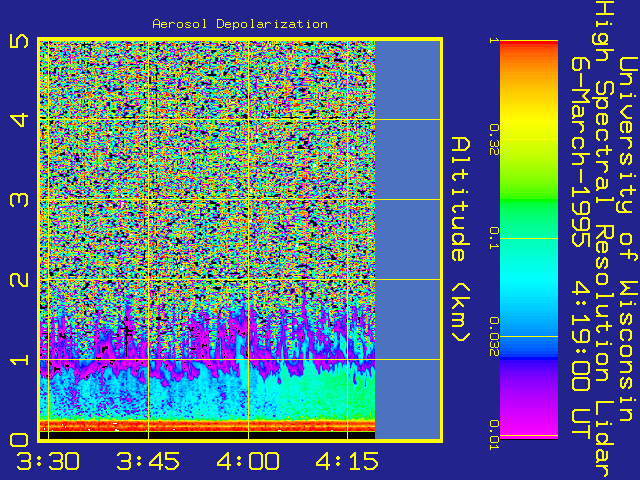The width and height of the screenshot is (640, 480).
Task: Click the time axis label 3:45
Action: tap(148, 461)
